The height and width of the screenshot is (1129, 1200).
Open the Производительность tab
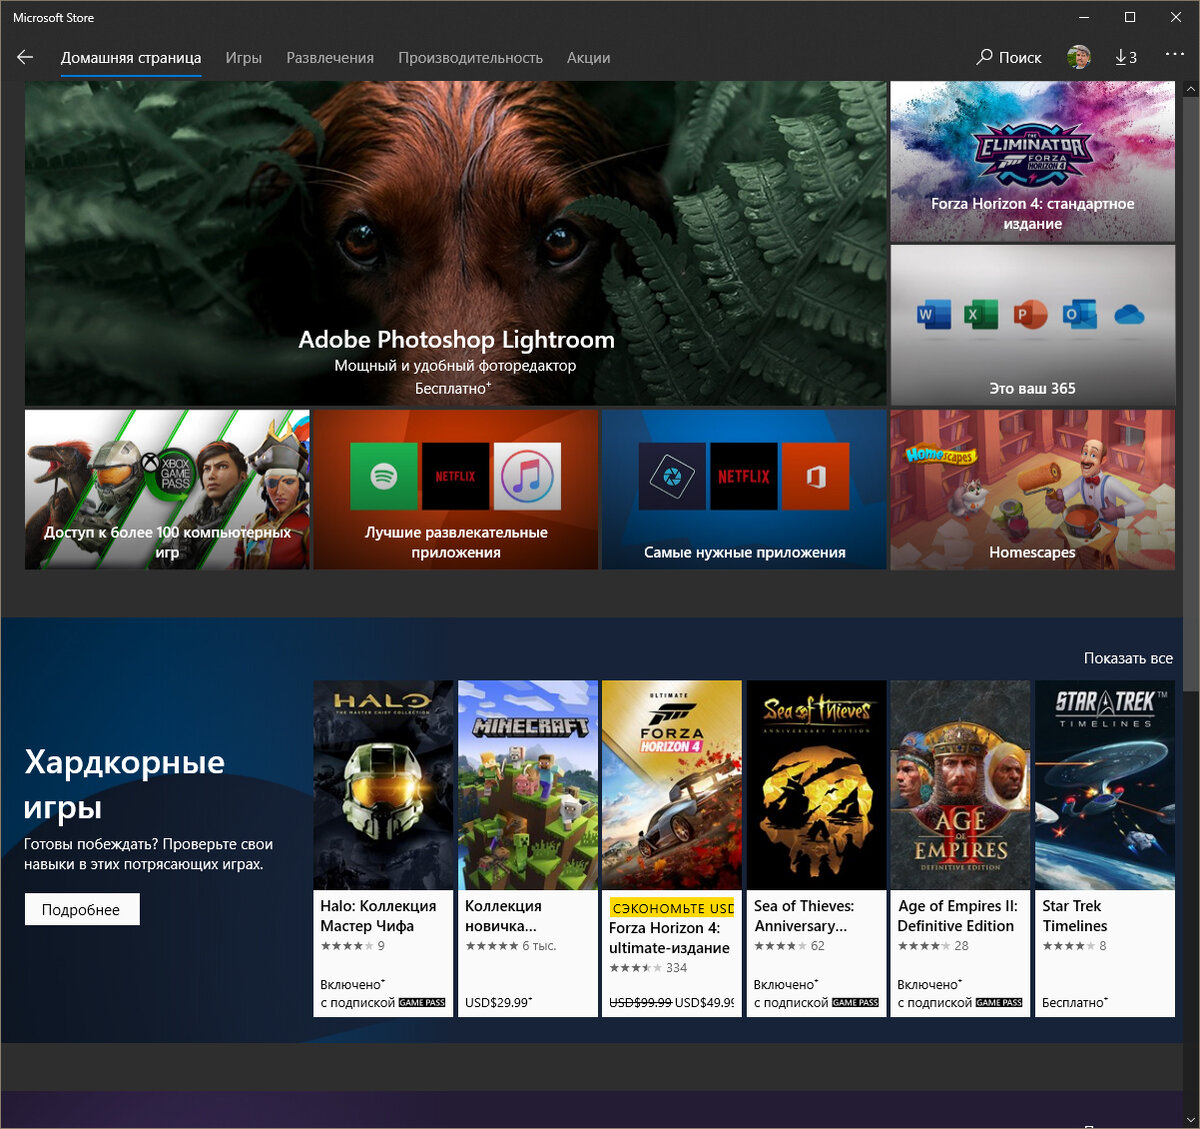click(x=470, y=58)
